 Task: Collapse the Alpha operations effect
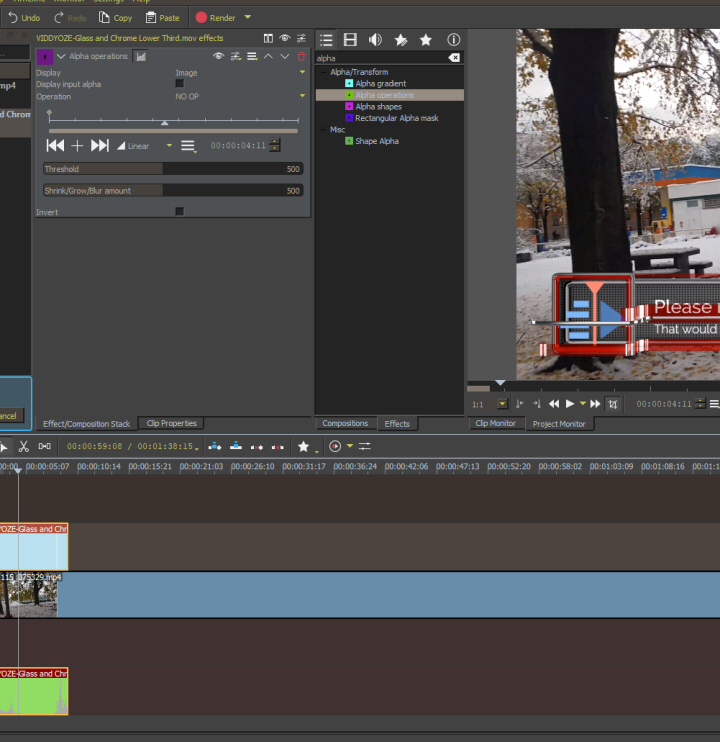coord(61,56)
